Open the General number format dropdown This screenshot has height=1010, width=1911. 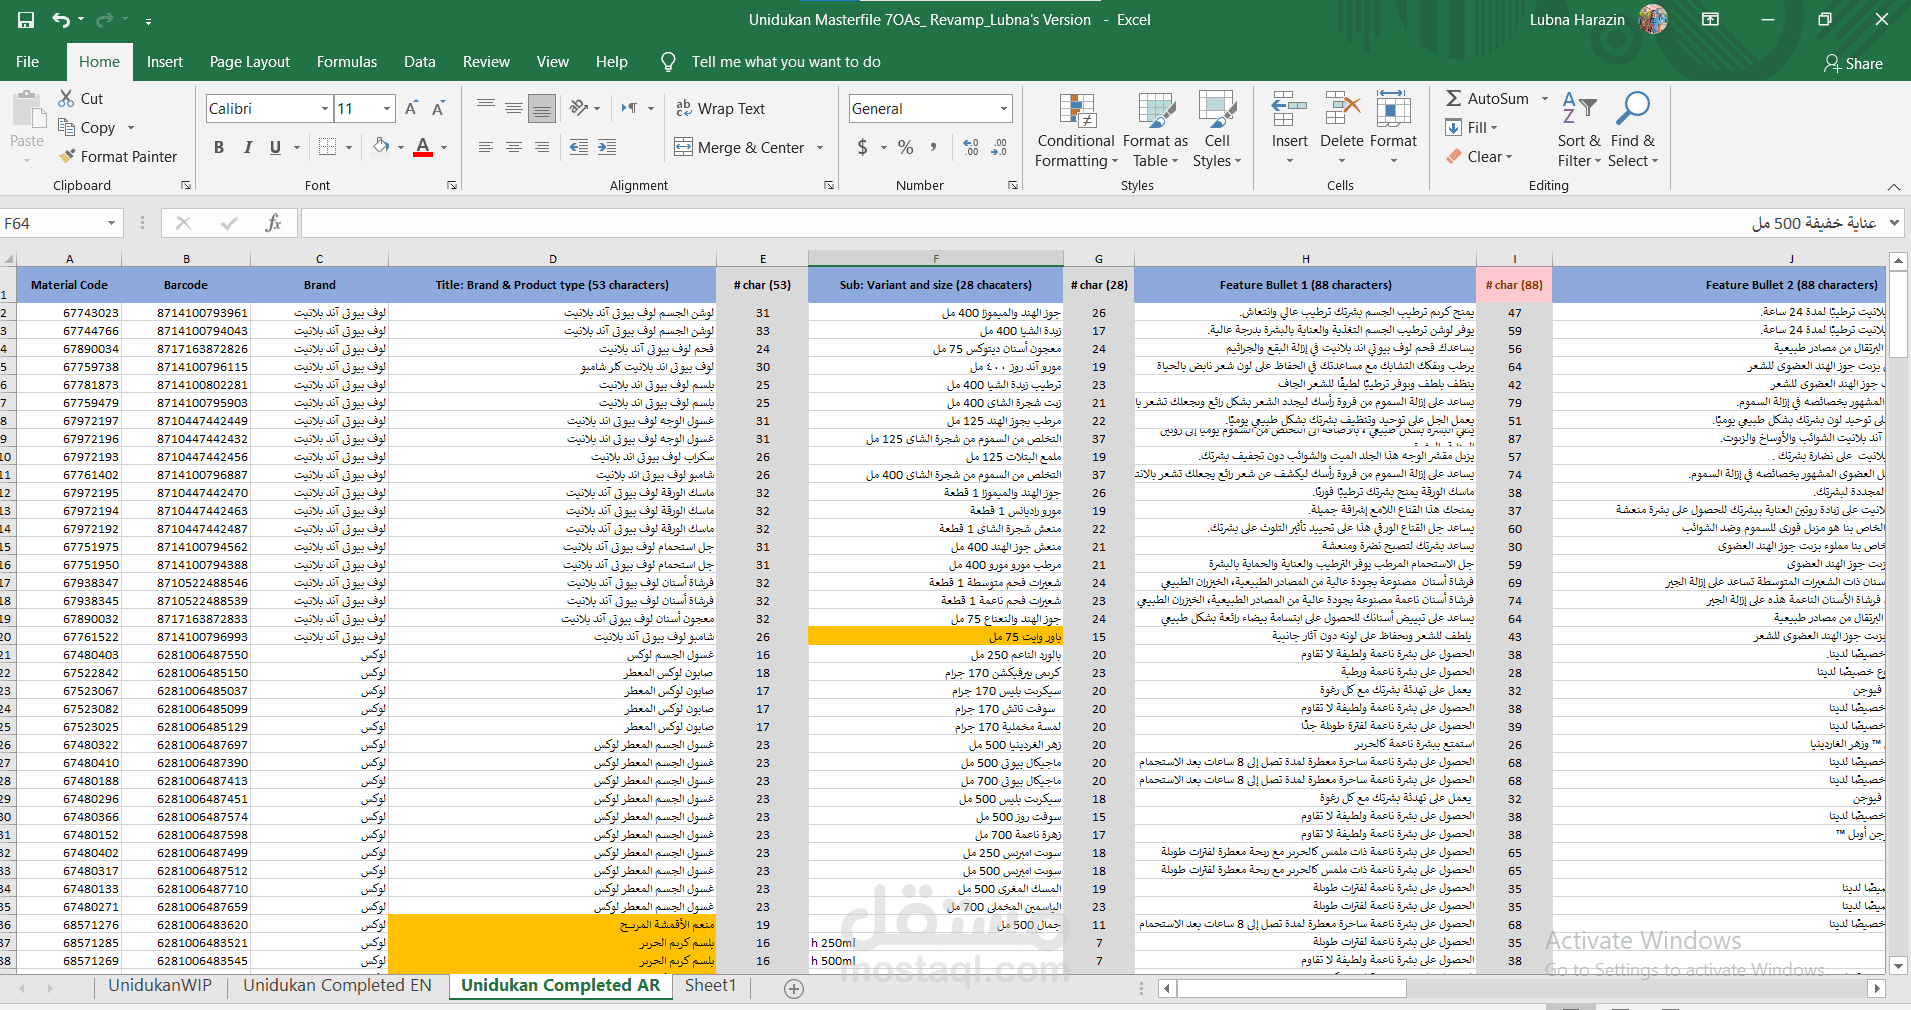[x=1004, y=108]
